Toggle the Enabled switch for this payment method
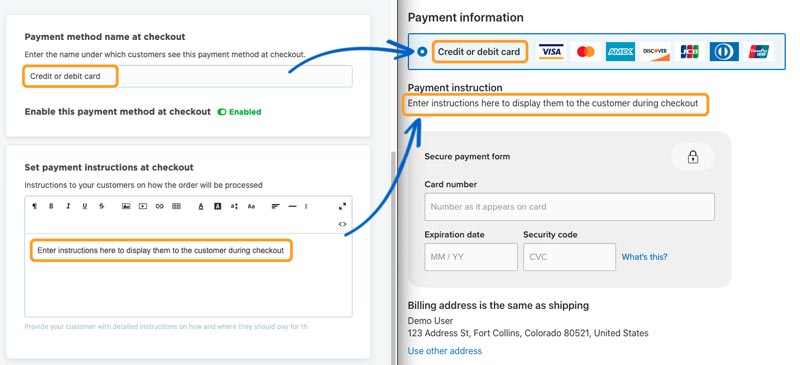 tap(221, 112)
